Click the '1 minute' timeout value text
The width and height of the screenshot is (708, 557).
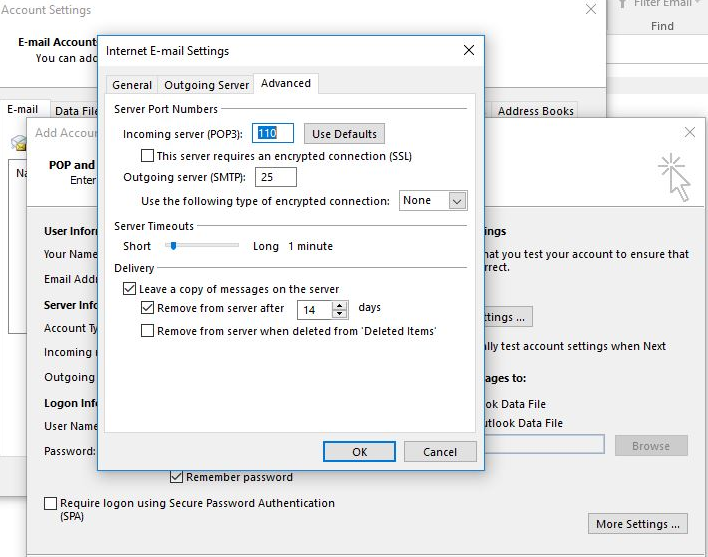pyautogui.click(x=311, y=246)
